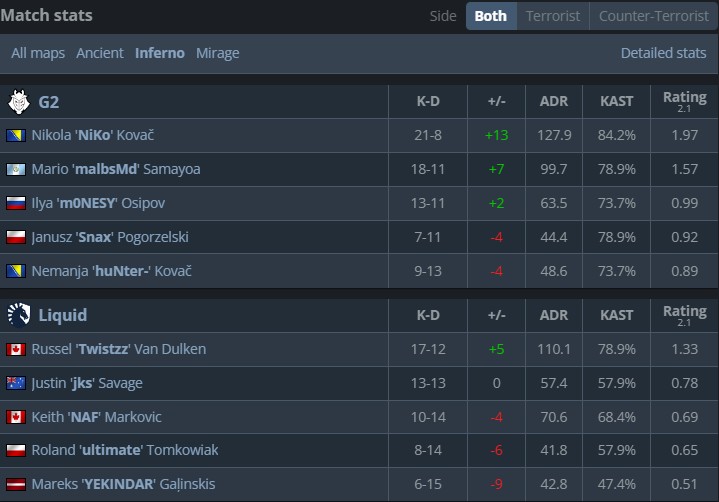Select the Inferno map tab
The image size is (719, 502).
click(x=160, y=53)
